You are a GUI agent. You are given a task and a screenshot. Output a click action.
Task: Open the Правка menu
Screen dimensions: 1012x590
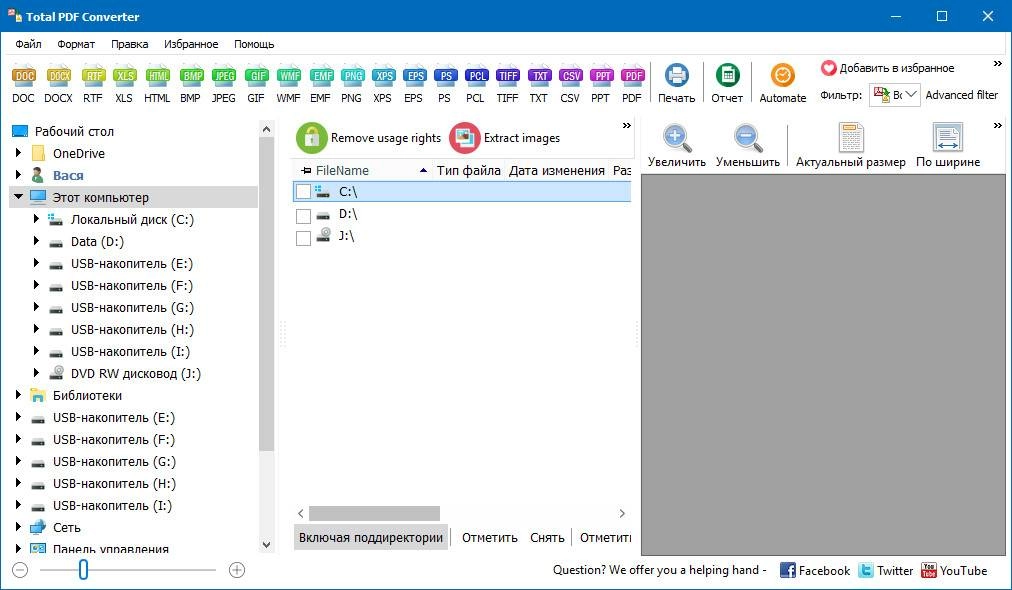(130, 44)
